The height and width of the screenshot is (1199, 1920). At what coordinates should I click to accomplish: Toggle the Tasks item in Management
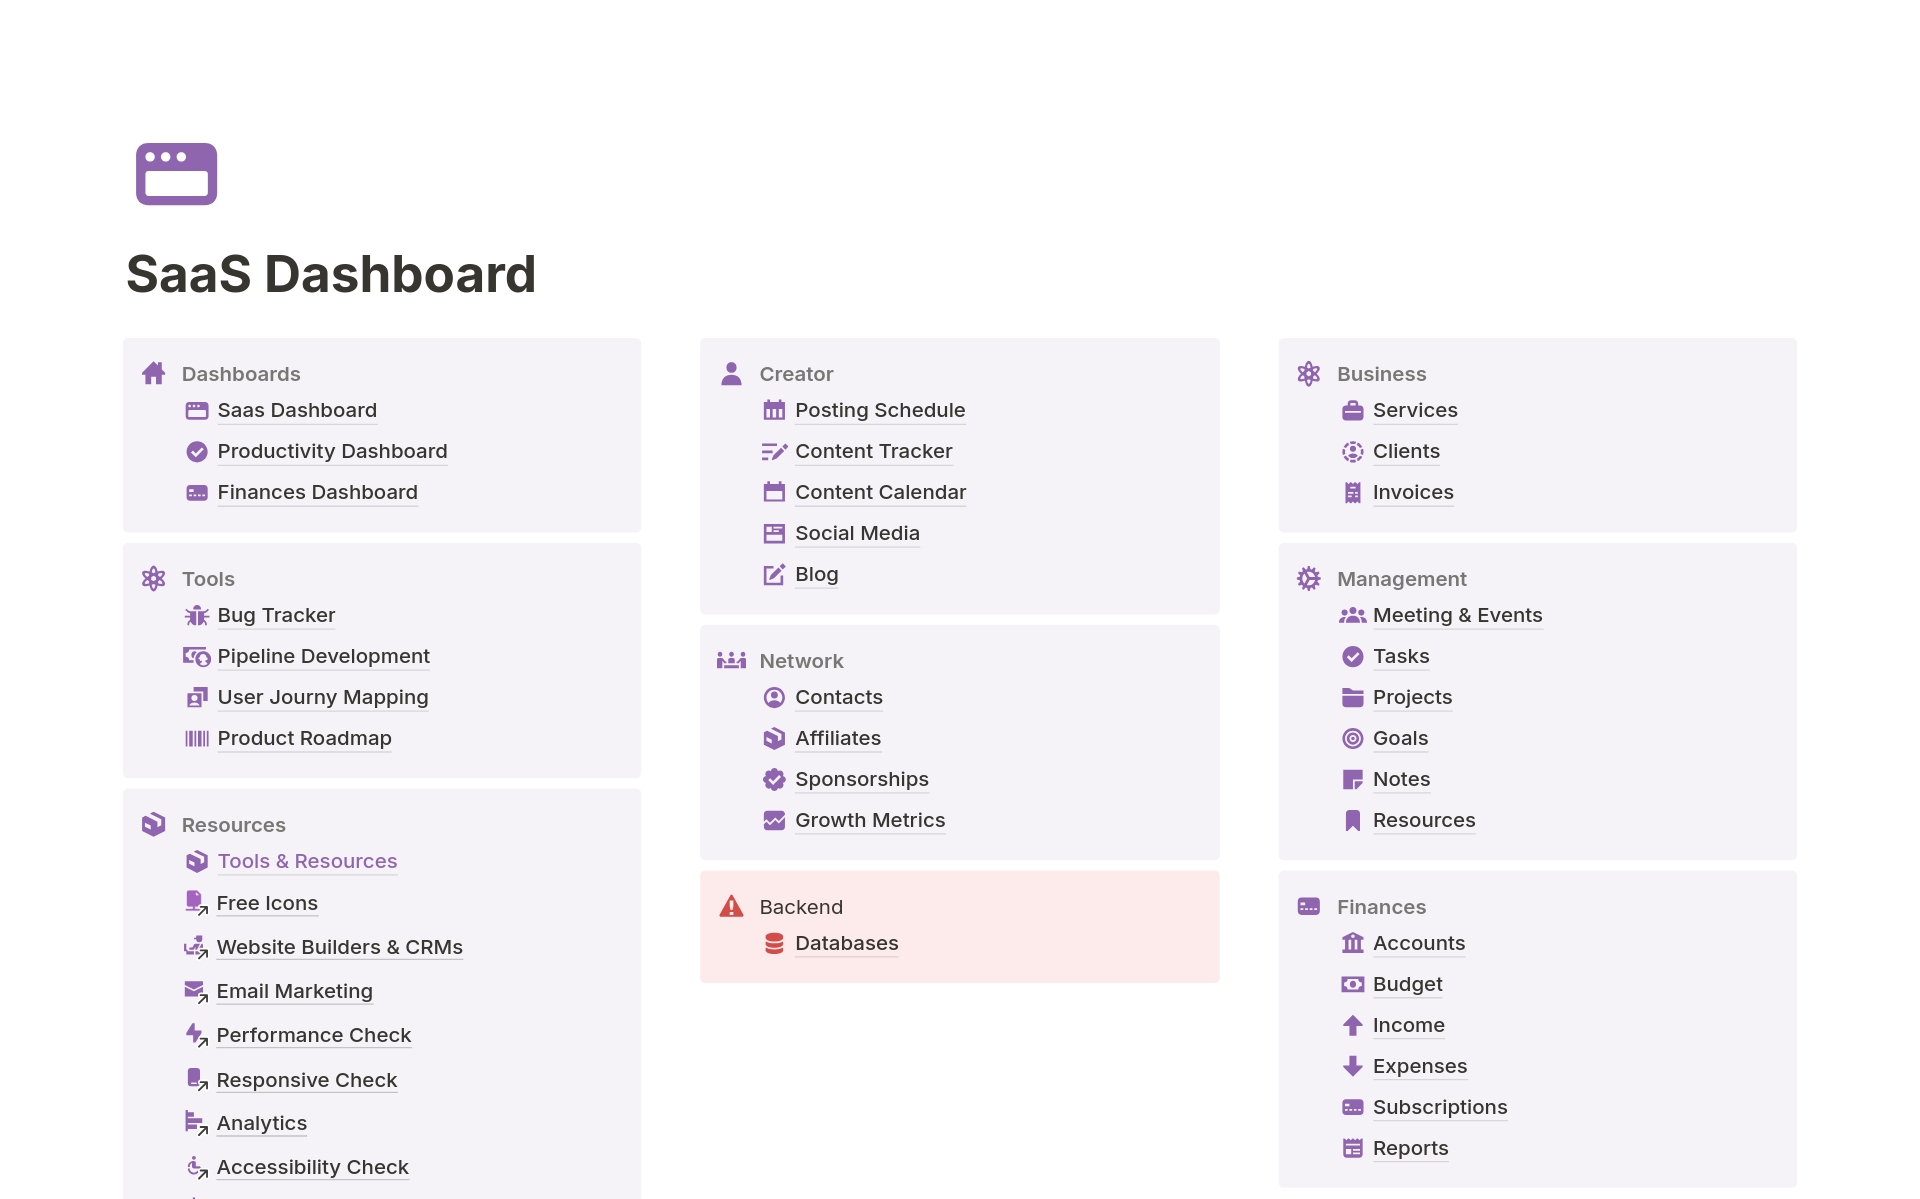point(1401,656)
